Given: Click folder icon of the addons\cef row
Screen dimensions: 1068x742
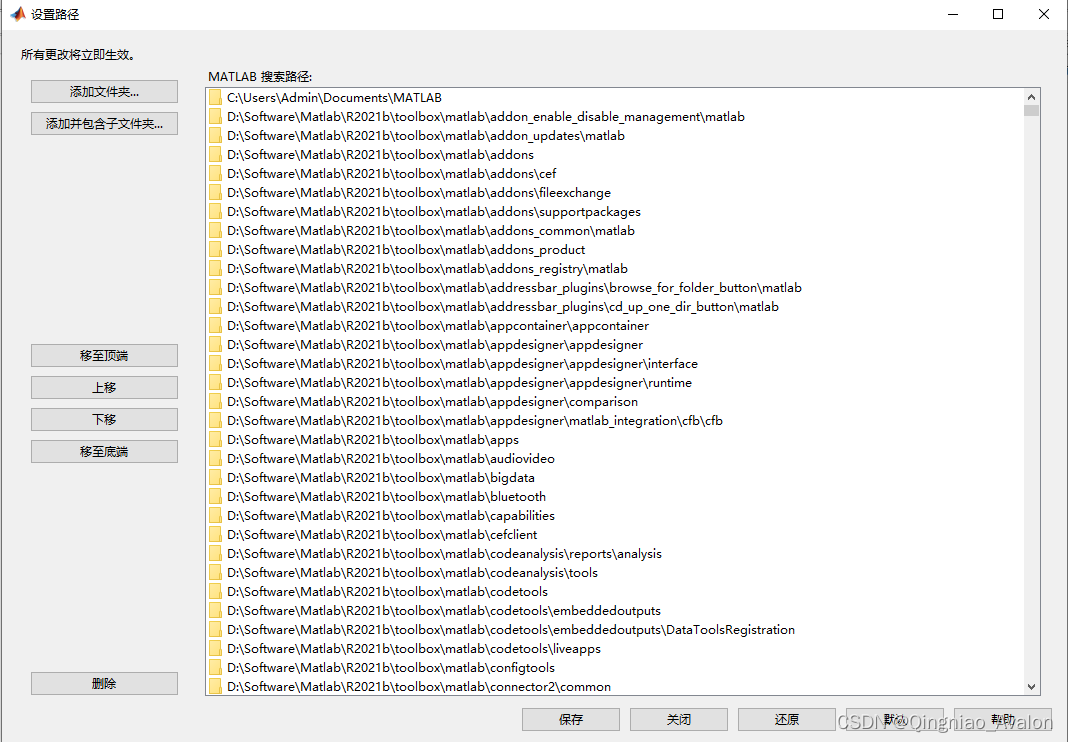Looking at the screenshot, I should click(x=215, y=174).
